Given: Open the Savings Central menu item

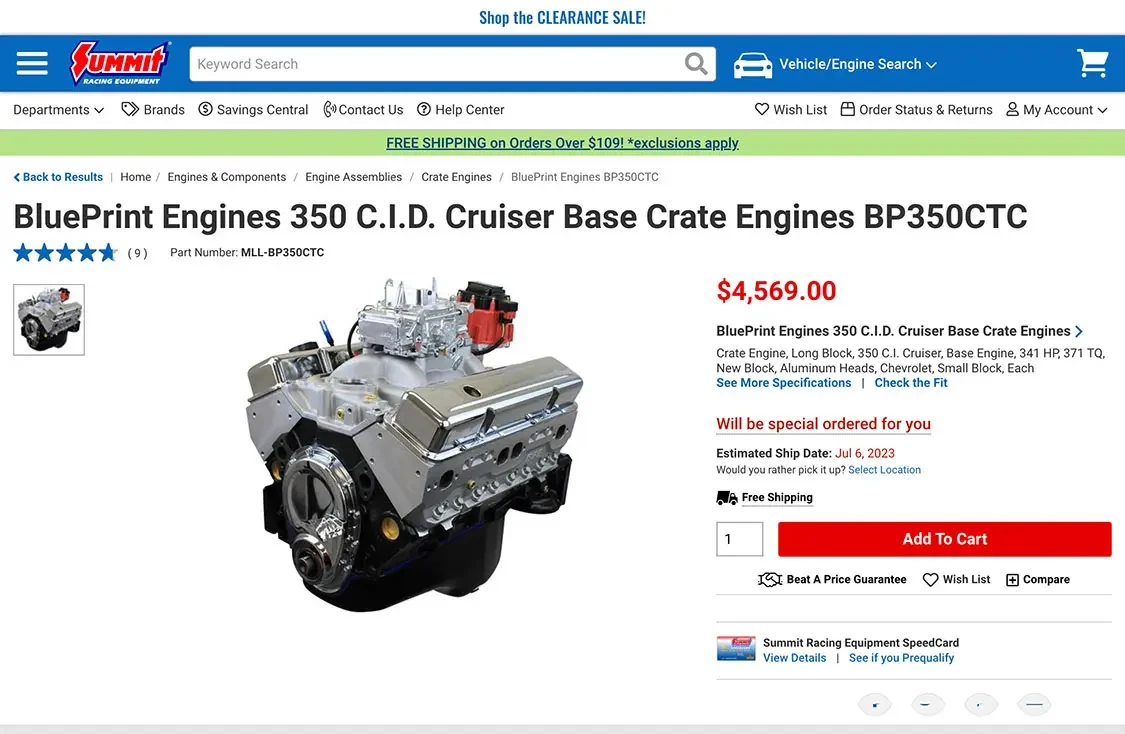Looking at the screenshot, I should click(253, 110).
